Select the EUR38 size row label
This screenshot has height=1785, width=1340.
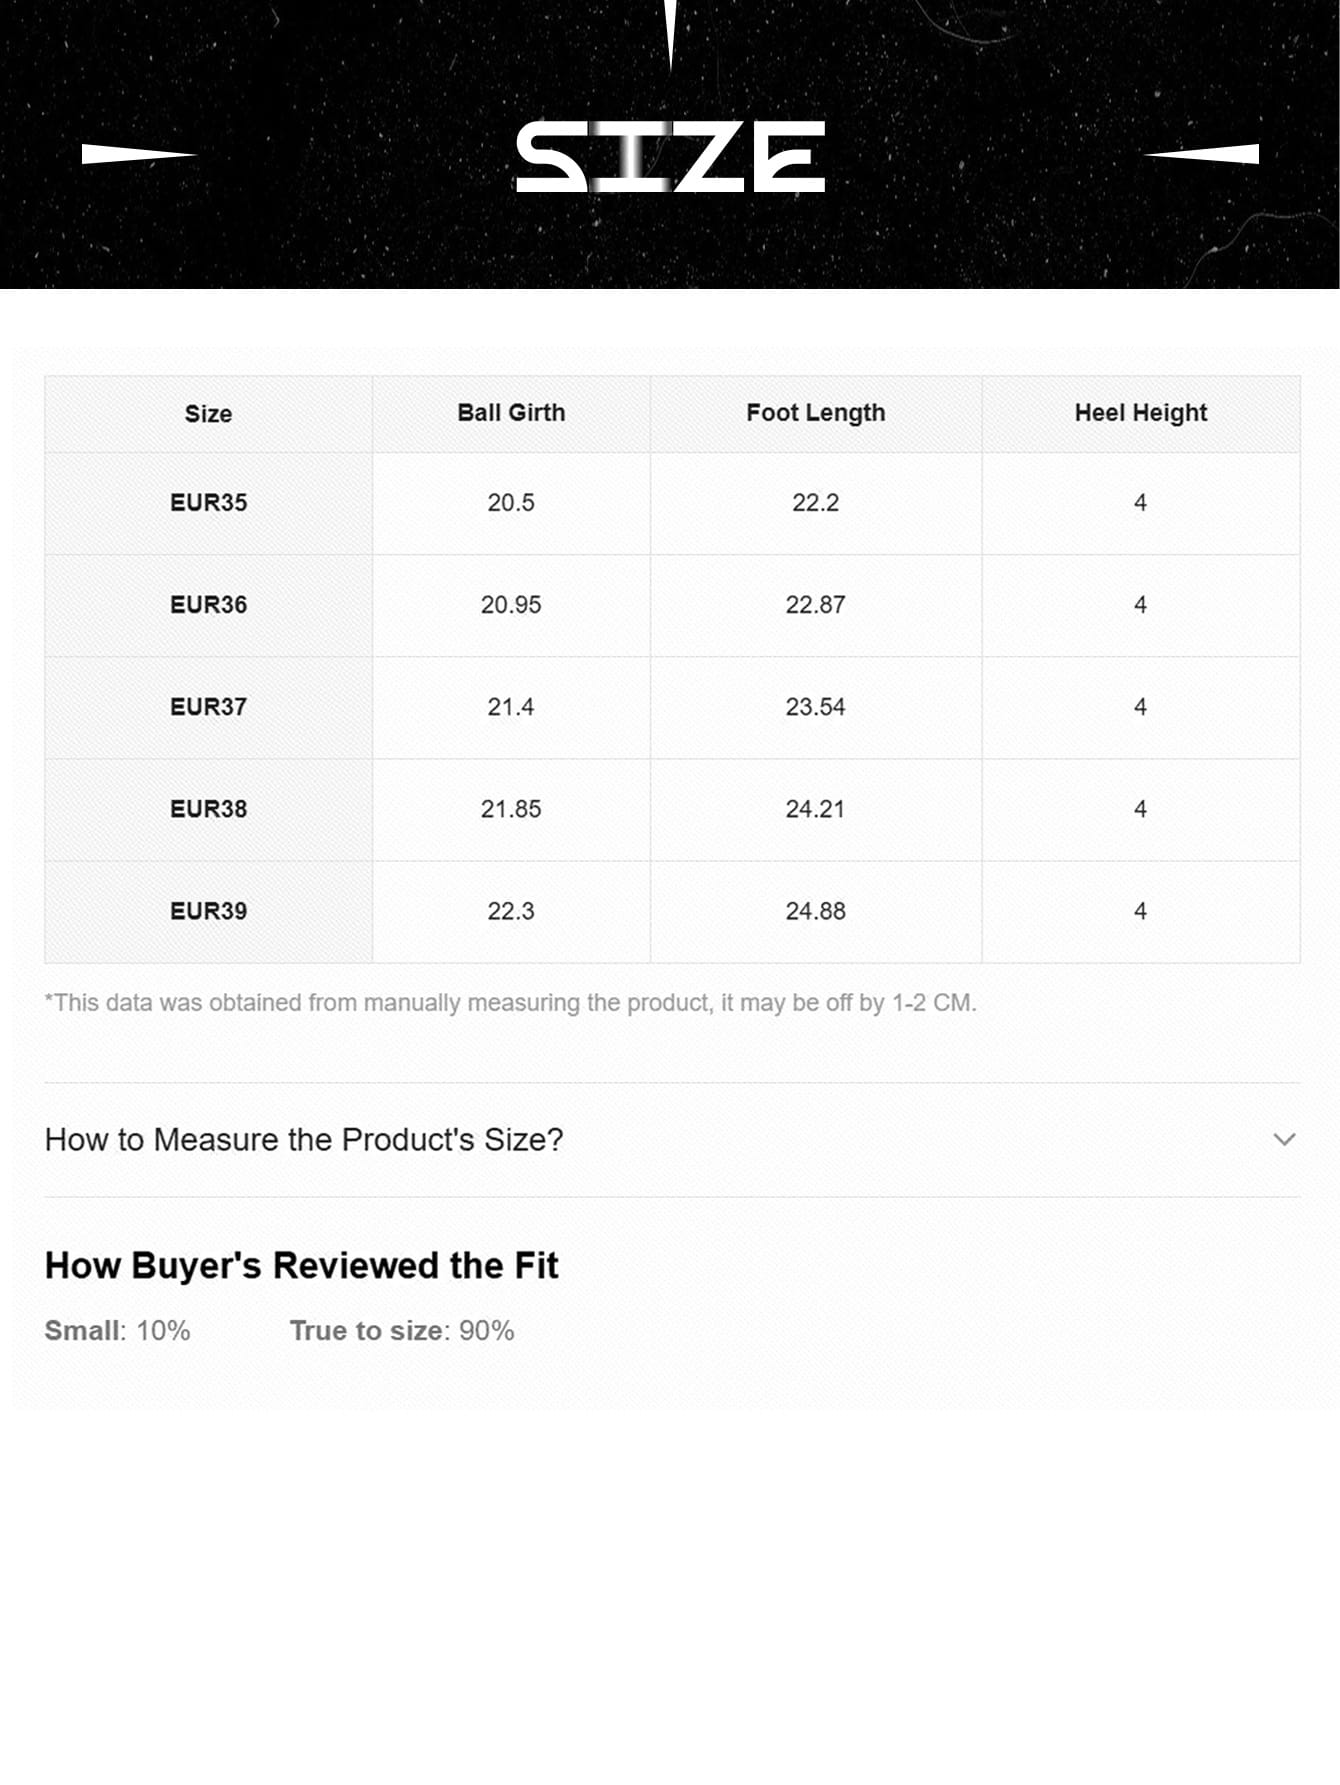coord(208,809)
